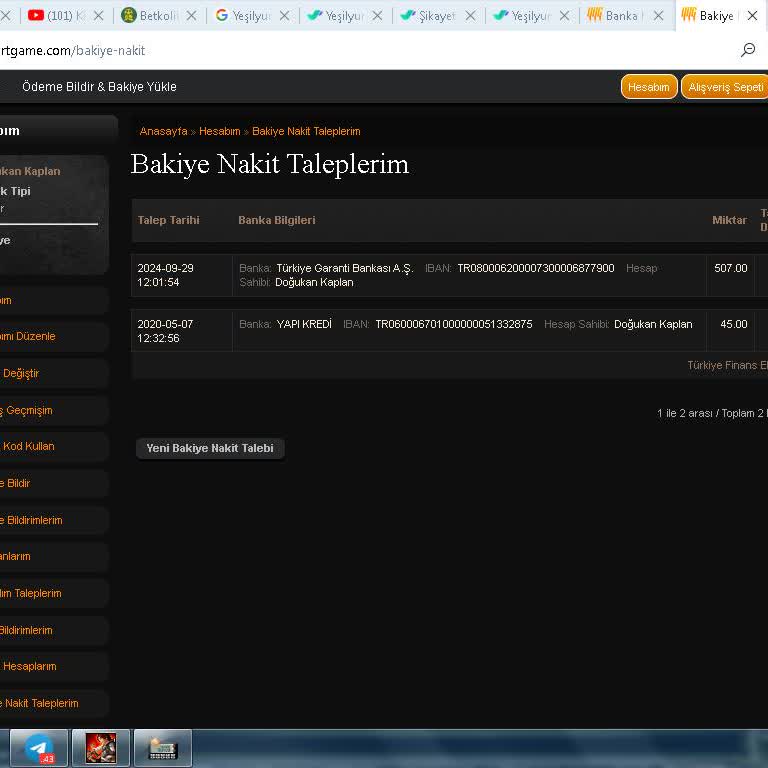Click Bakiye Nakit Taleplerim breadcrumb
The image size is (768, 768).
[x=306, y=131]
